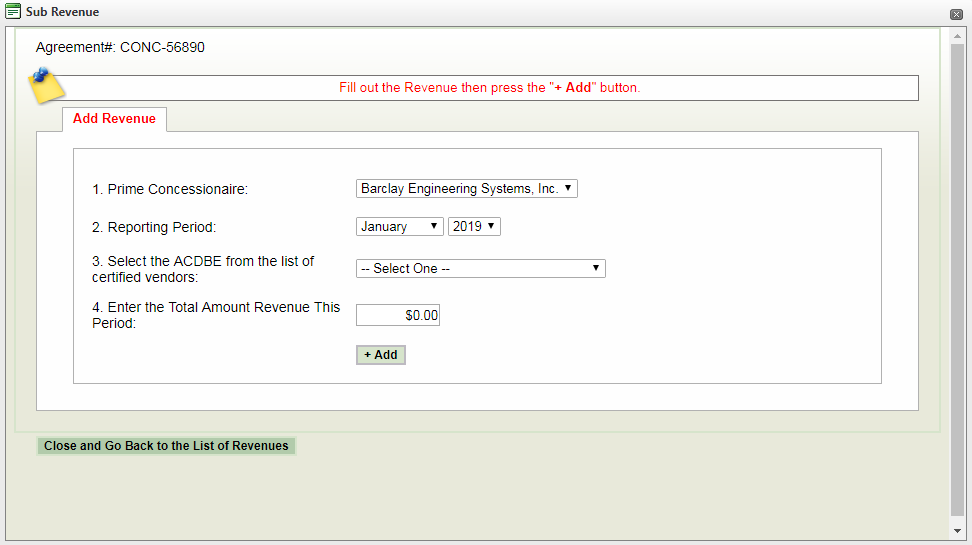Close the Sub Revenue dialog

[x=956, y=14]
